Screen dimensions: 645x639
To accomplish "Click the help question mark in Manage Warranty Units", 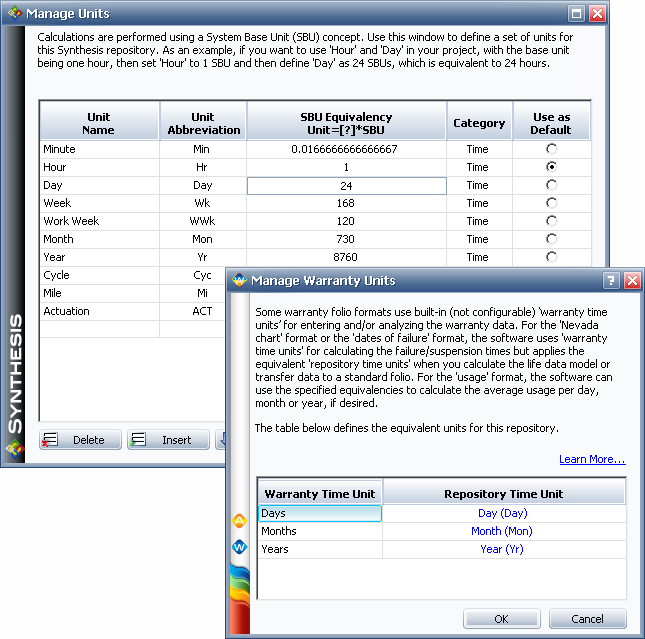I will (611, 281).
